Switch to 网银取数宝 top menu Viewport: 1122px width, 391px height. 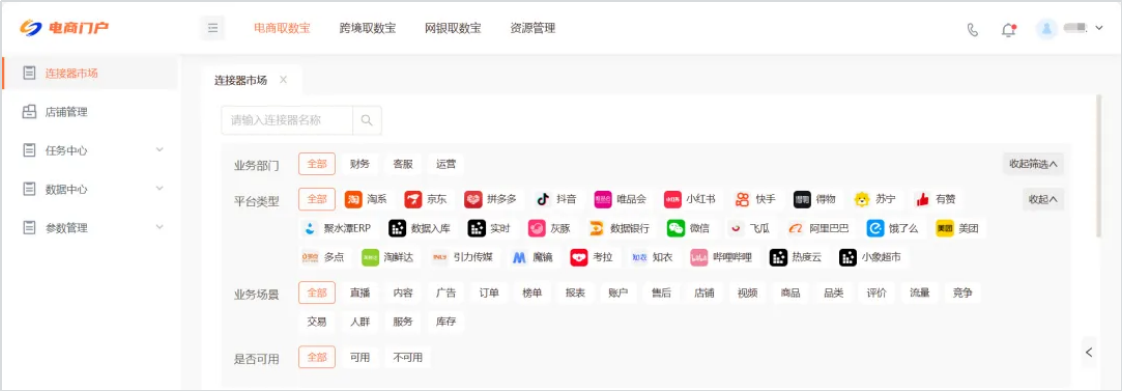(x=453, y=29)
